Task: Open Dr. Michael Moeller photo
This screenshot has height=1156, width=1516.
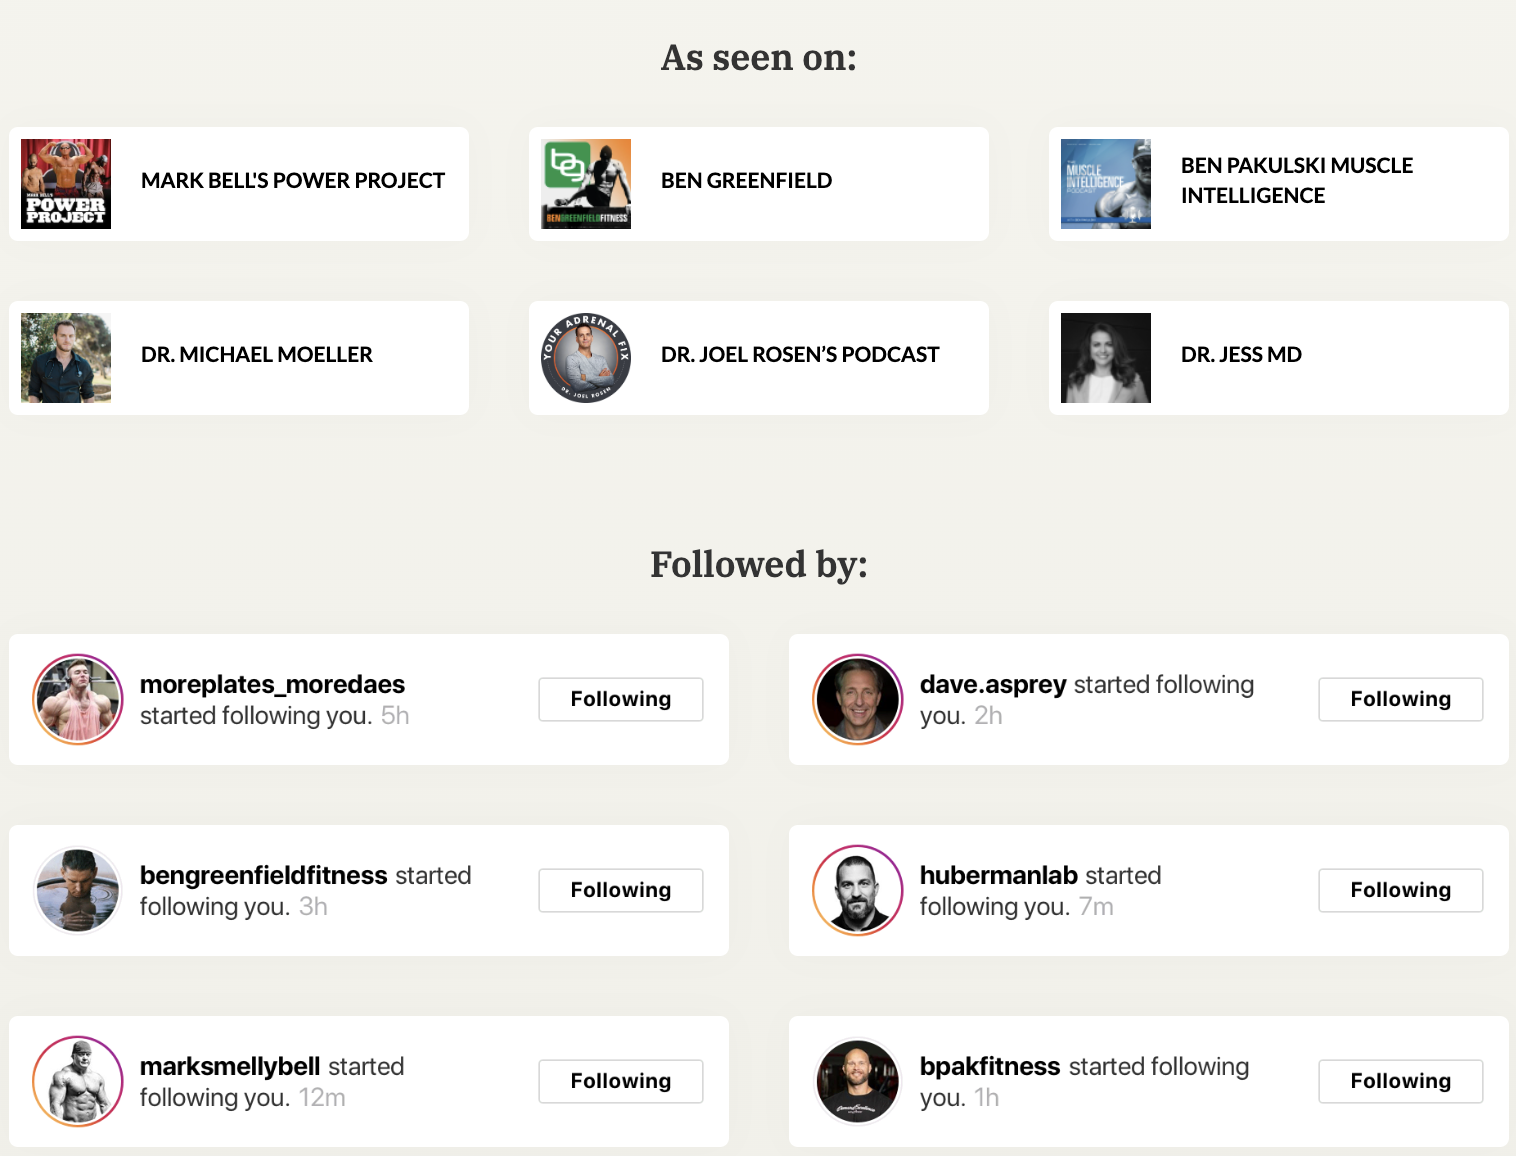Action: click(66, 358)
